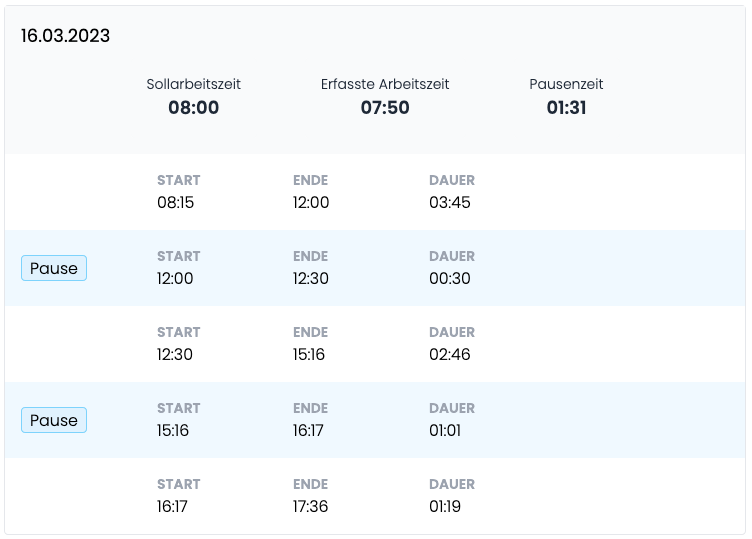752x539 pixels.
Task: Select the start time 12:30 of third entry
Action: click(x=175, y=354)
